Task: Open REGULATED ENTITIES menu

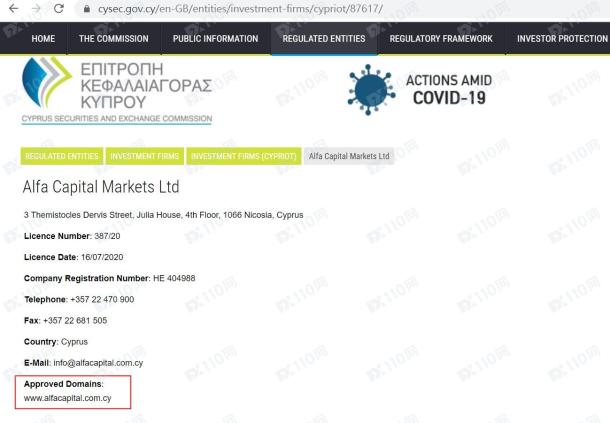Action: [324, 39]
